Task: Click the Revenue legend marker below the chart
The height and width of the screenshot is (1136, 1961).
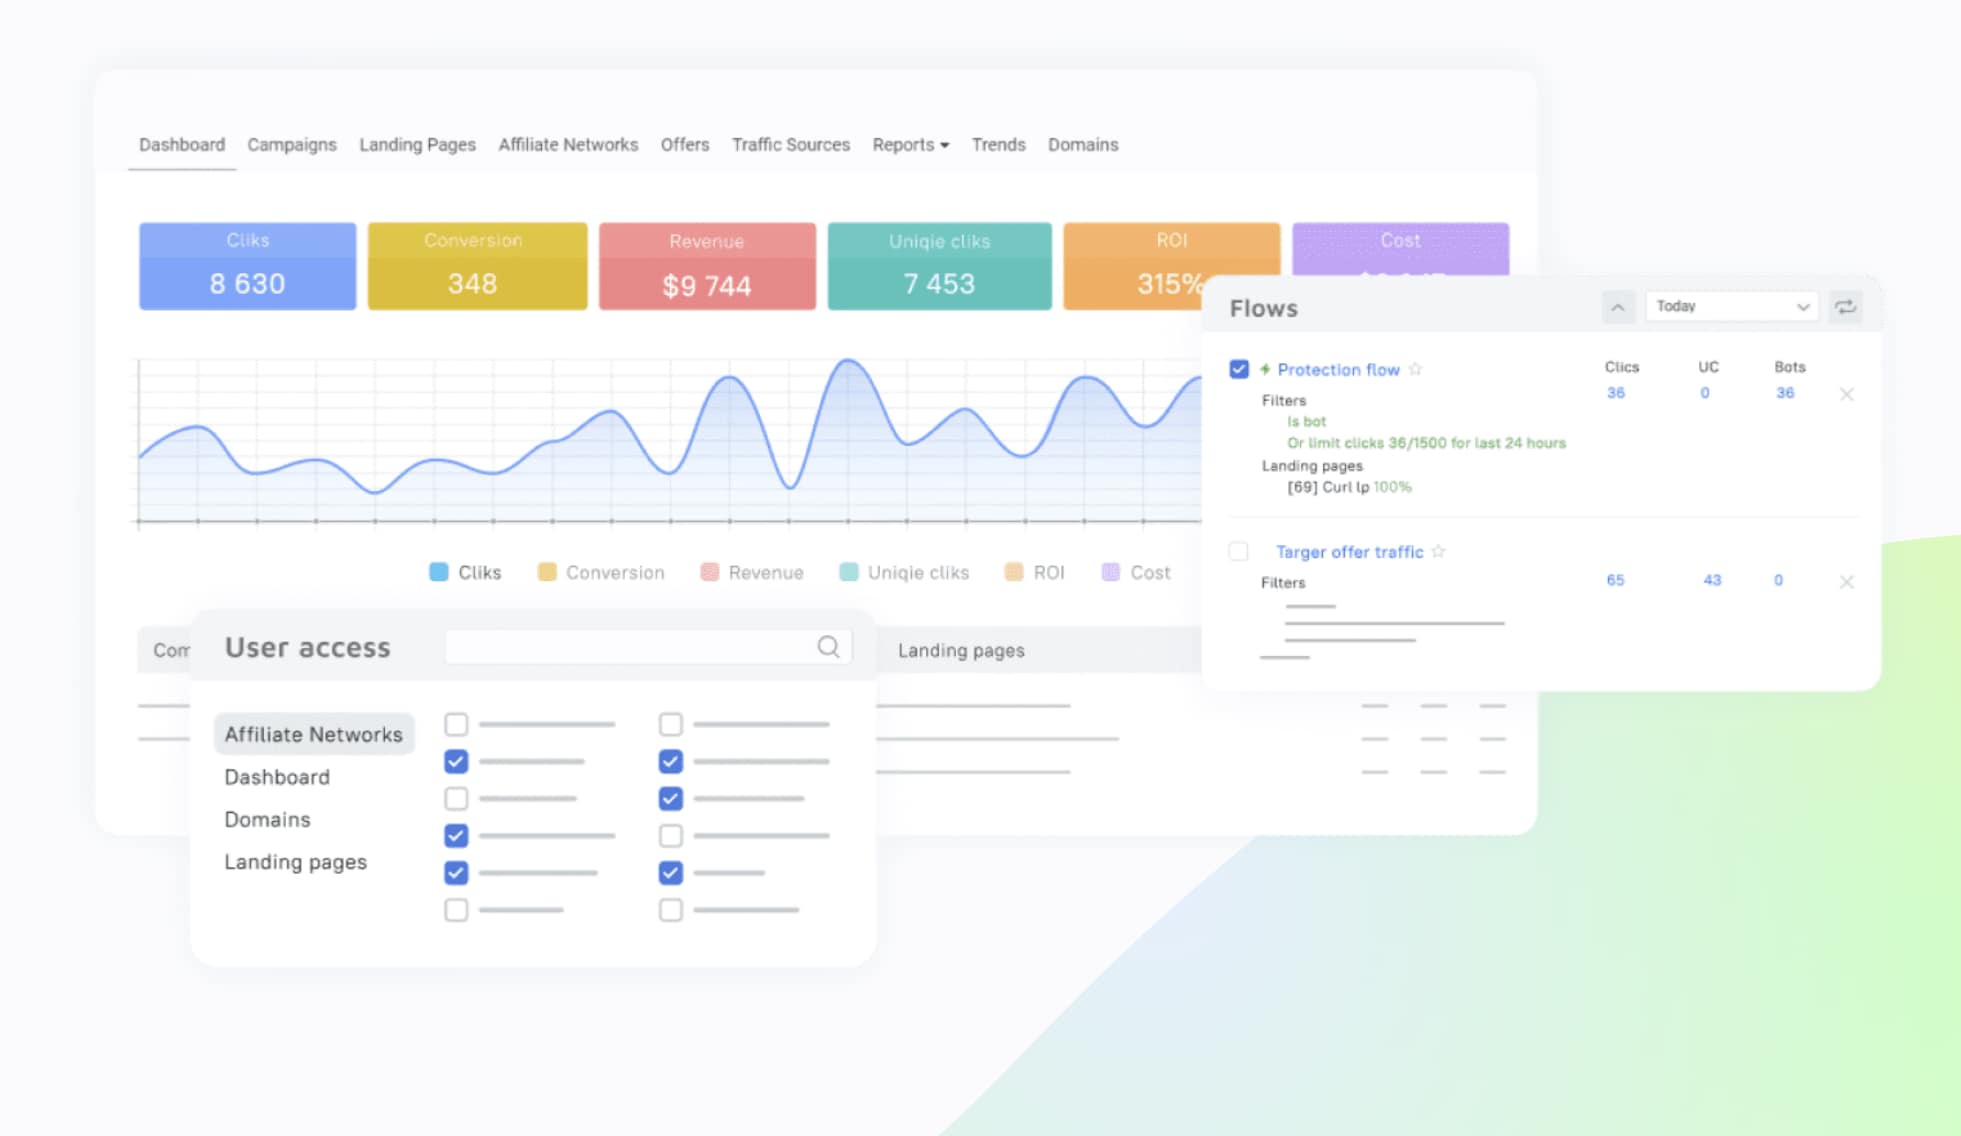Action: pyautogui.click(x=710, y=572)
